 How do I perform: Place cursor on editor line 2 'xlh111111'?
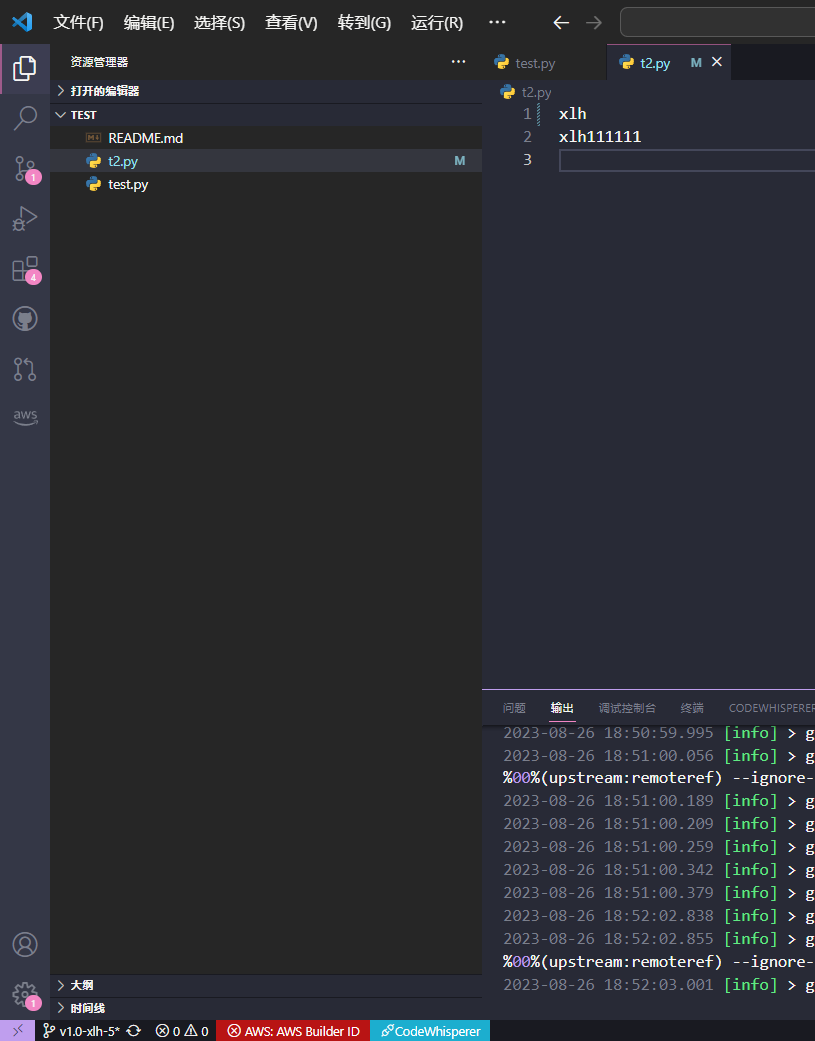[600, 137]
